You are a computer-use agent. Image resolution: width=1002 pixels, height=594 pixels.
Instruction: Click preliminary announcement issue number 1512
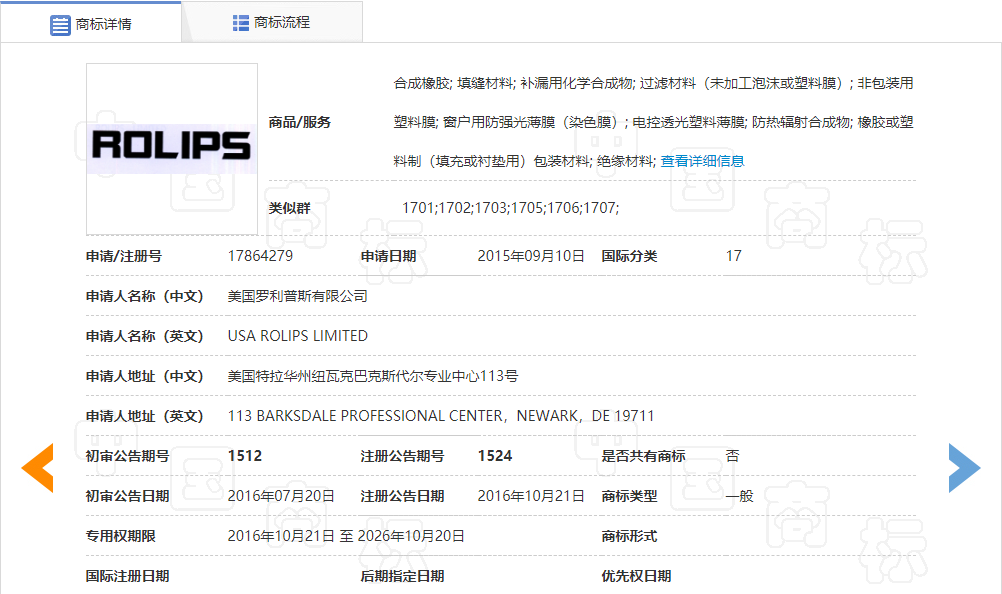pyautogui.click(x=245, y=456)
